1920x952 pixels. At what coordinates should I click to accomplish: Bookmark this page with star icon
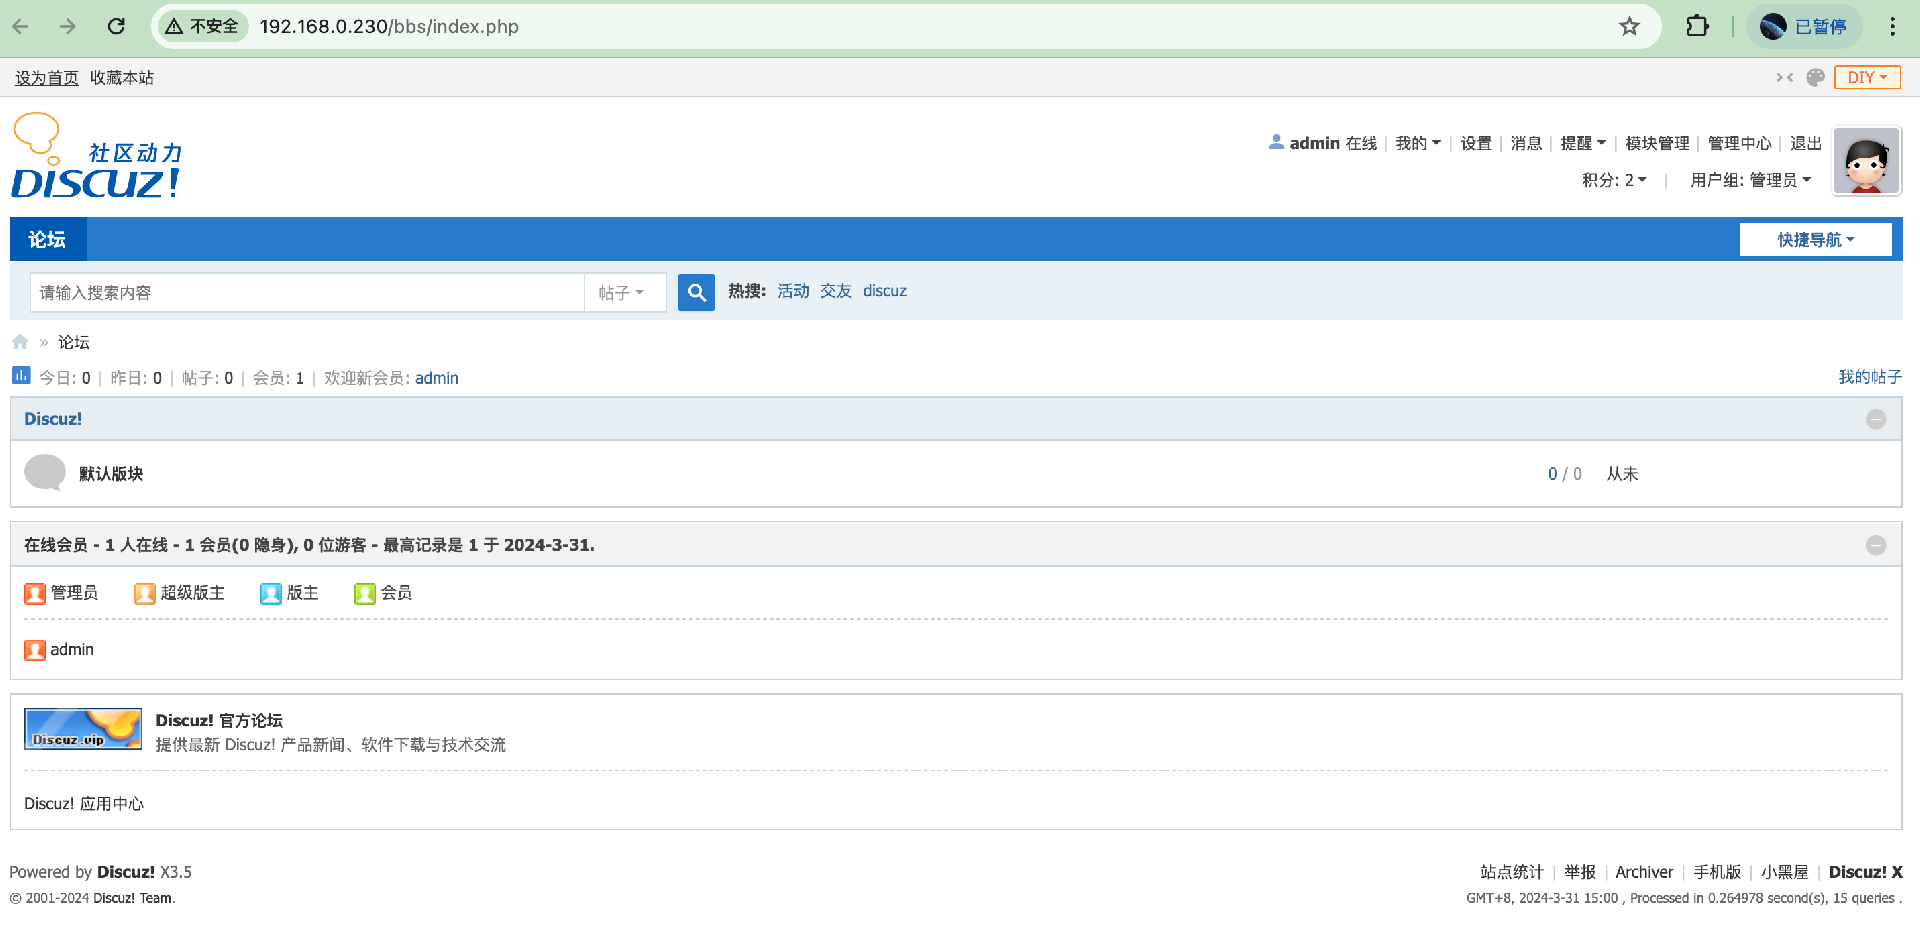[1629, 27]
